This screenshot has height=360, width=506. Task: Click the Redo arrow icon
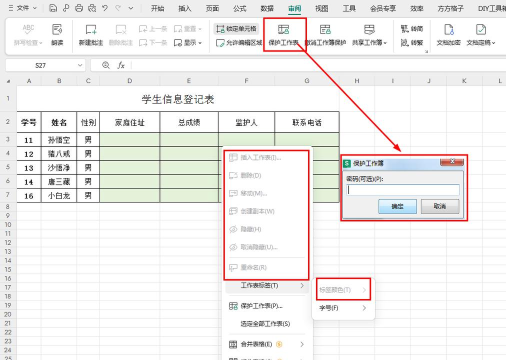[x=118, y=8]
